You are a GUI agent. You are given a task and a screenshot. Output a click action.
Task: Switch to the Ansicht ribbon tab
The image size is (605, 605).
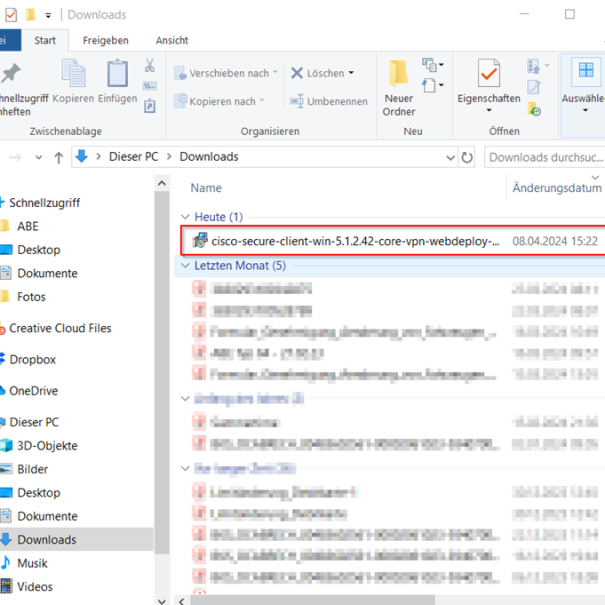coord(172,40)
